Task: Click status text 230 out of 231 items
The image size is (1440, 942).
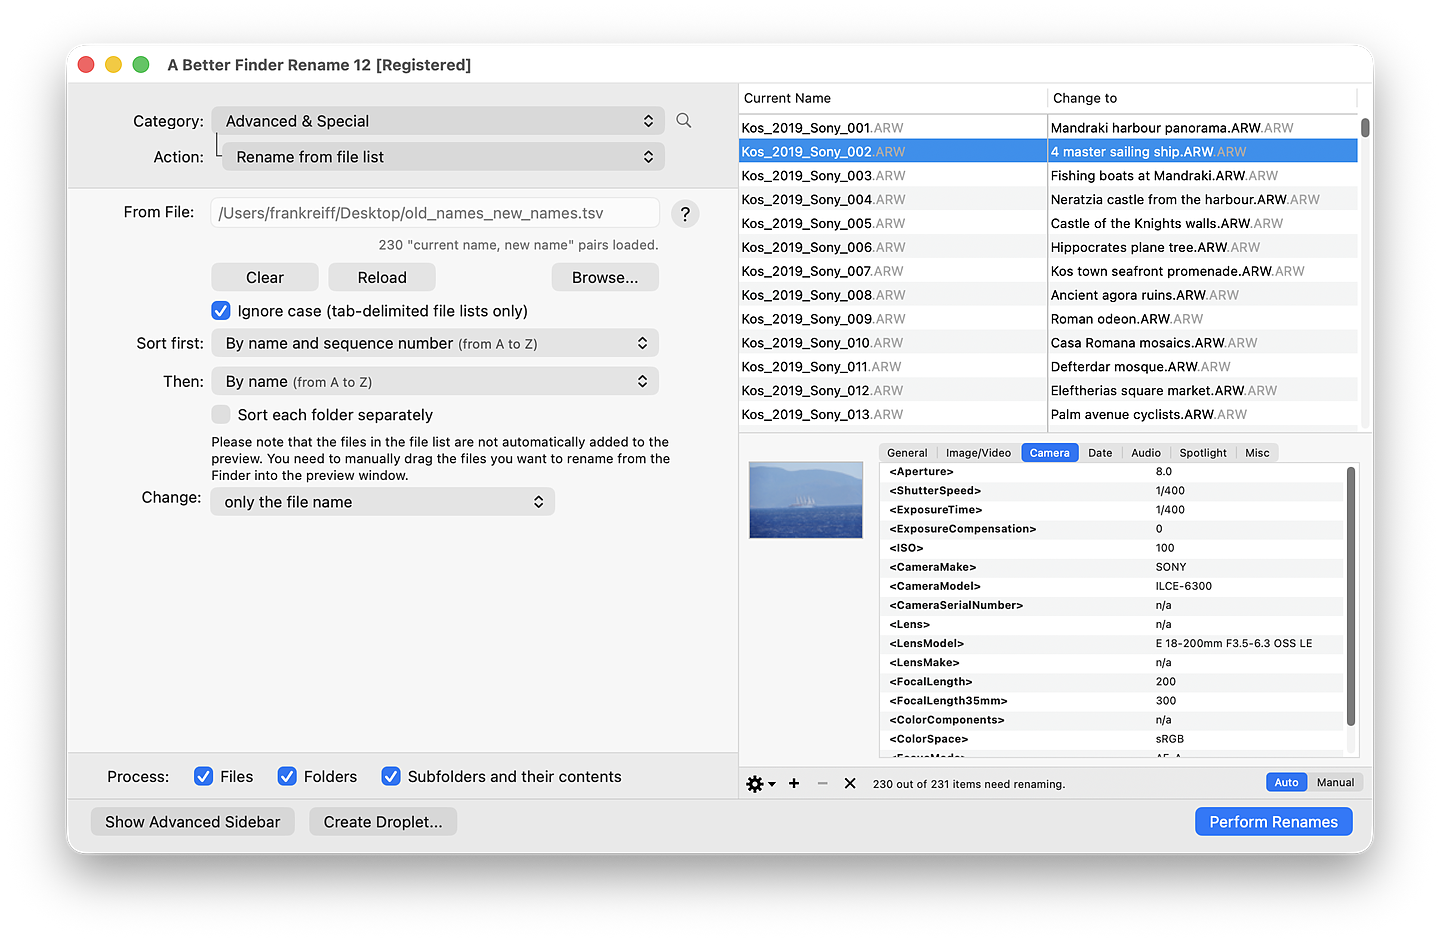Action: 969,784
